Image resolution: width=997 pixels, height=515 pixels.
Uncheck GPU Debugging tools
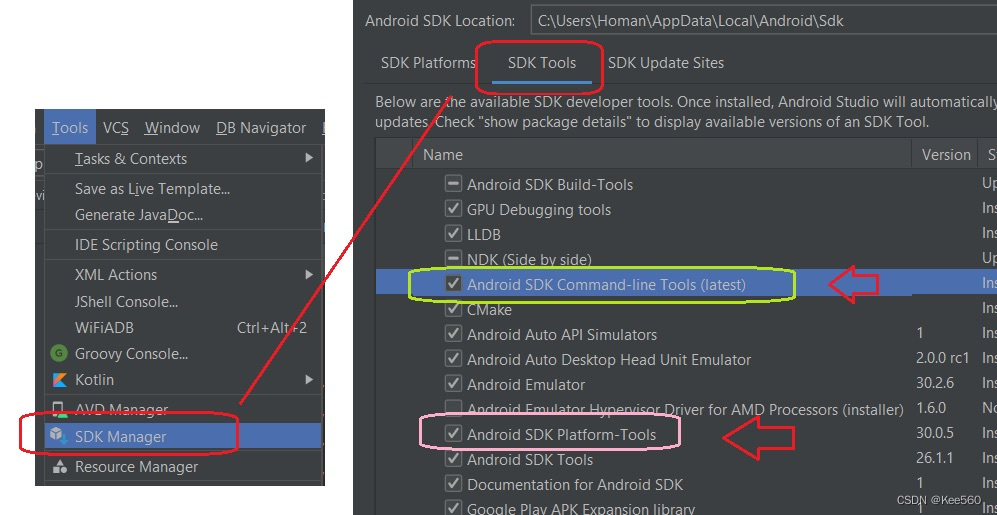tap(453, 209)
